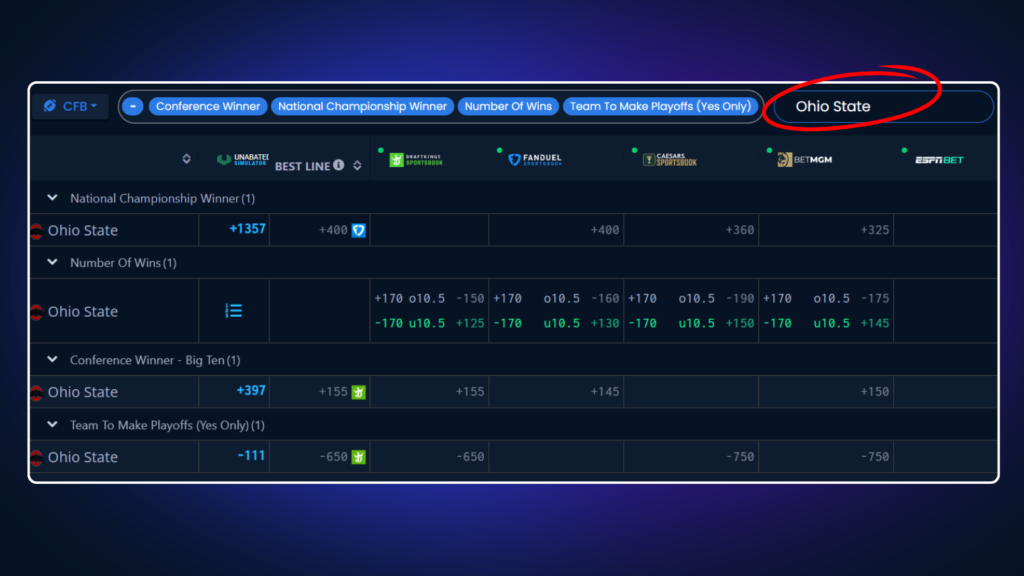
Task: Click BetMGM +325 championship odds
Action: pyautogui.click(x=874, y=230)
